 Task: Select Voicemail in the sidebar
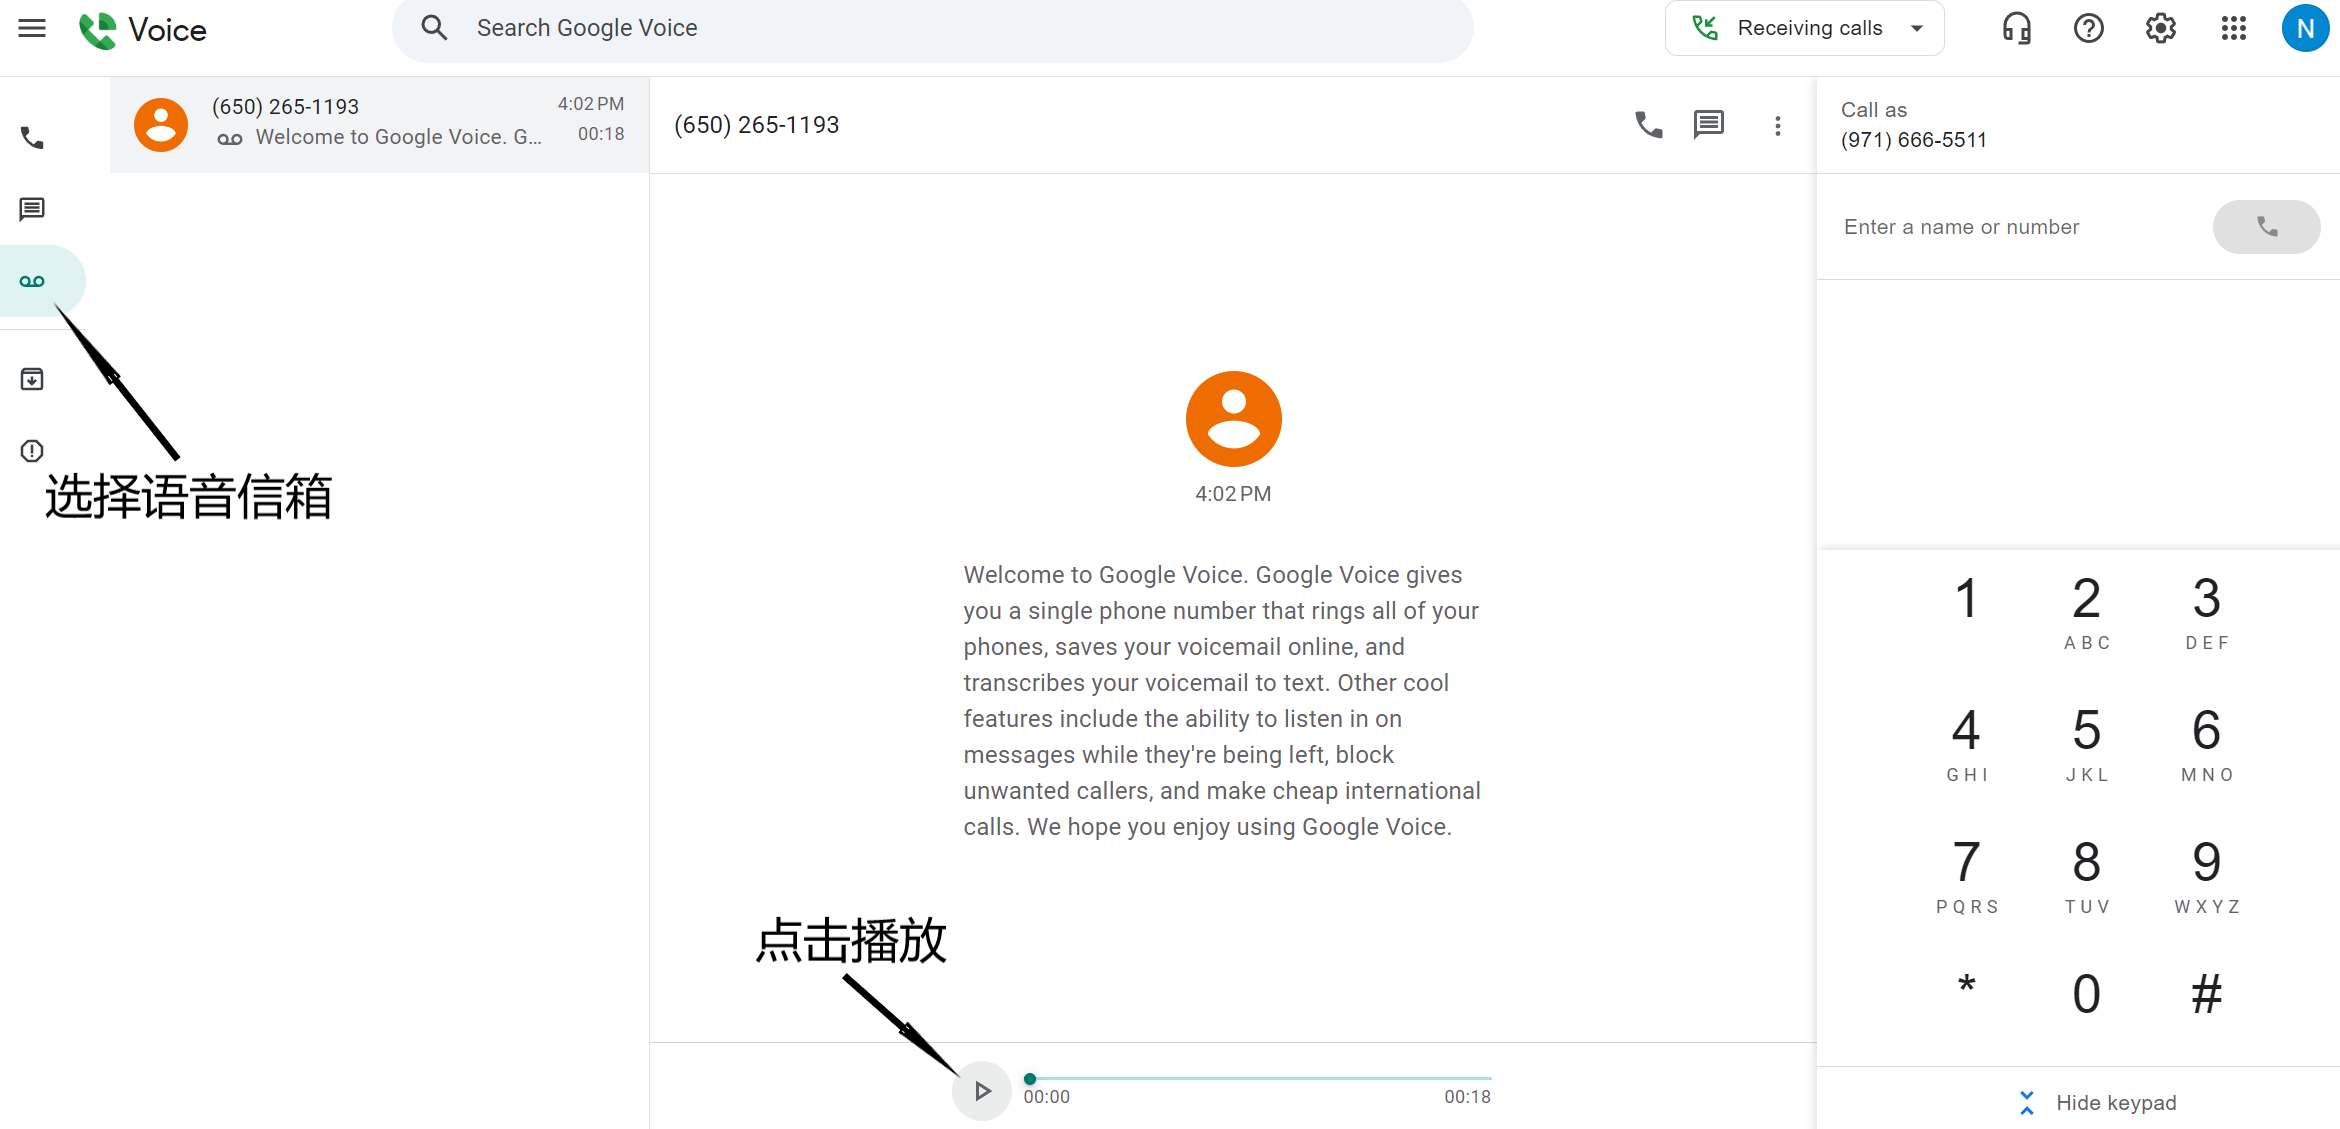(x=32, y=281)
